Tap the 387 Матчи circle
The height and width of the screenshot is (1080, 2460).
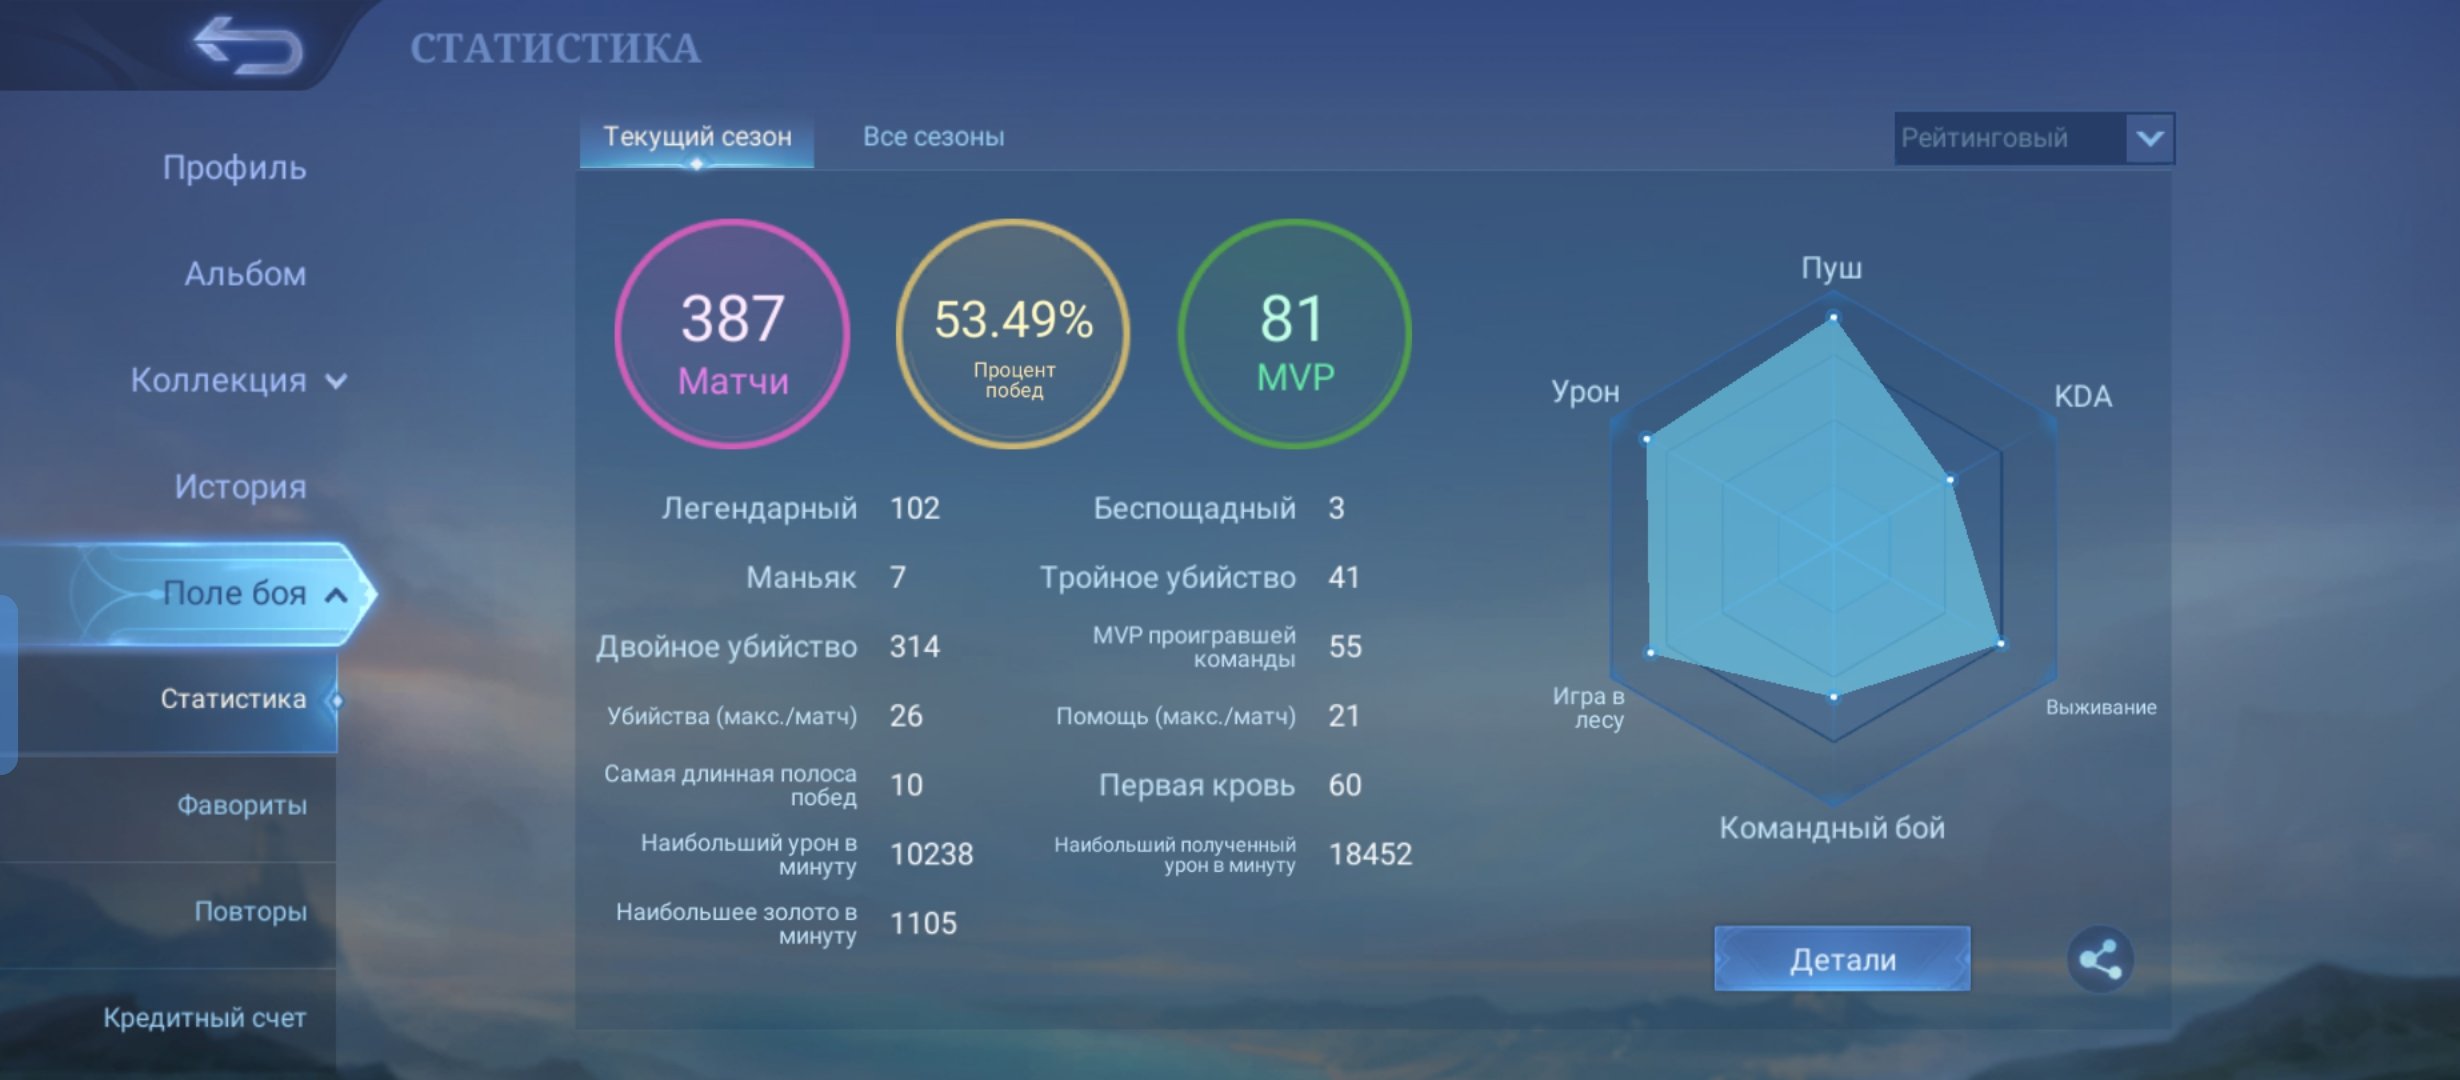tap(732, 334)
